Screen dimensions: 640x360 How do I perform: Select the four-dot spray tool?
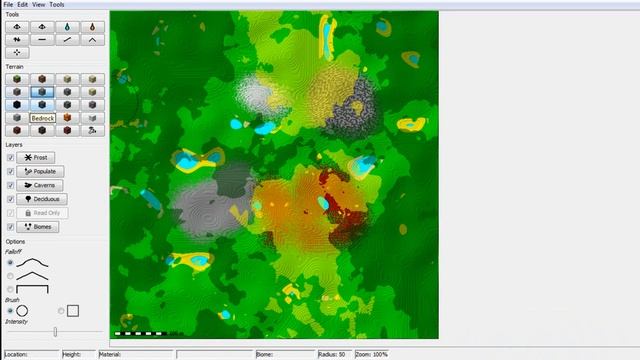pyautogui.click(x=17, y=52)
